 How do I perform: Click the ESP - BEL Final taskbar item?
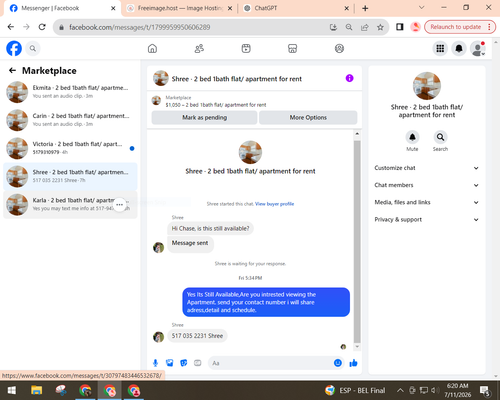pos(355,390)
